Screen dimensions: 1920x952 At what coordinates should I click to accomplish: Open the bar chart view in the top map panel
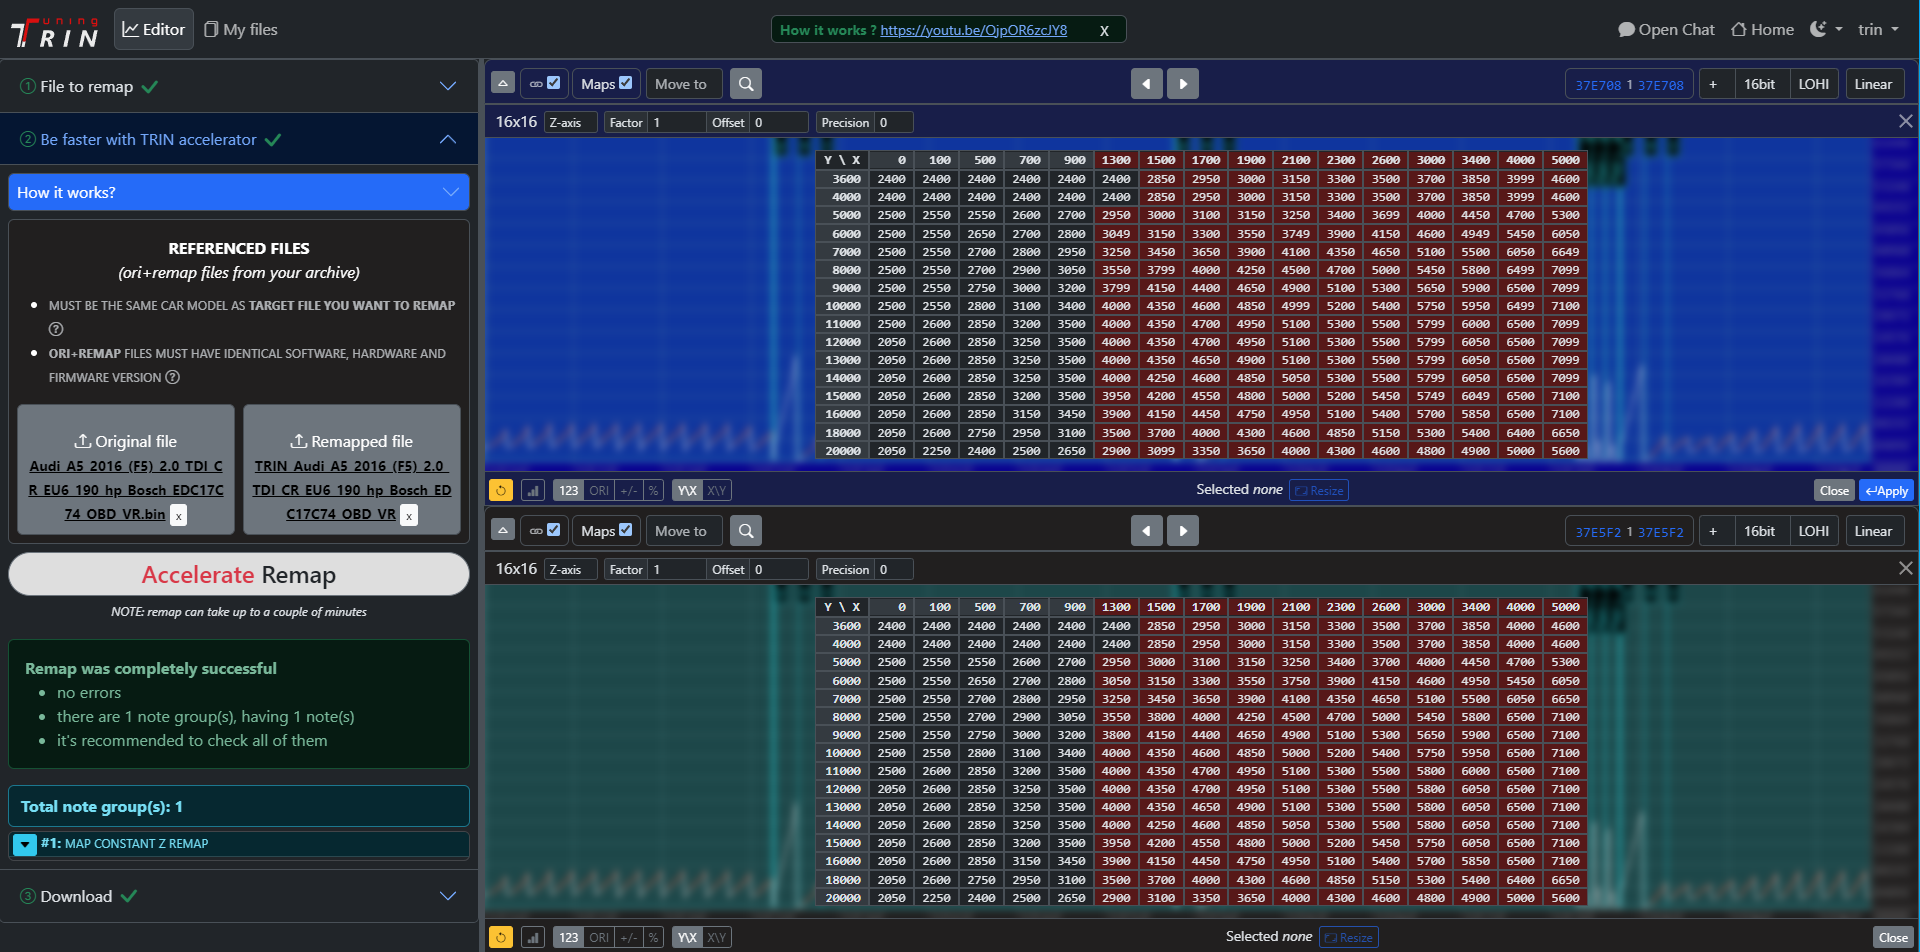533,490
